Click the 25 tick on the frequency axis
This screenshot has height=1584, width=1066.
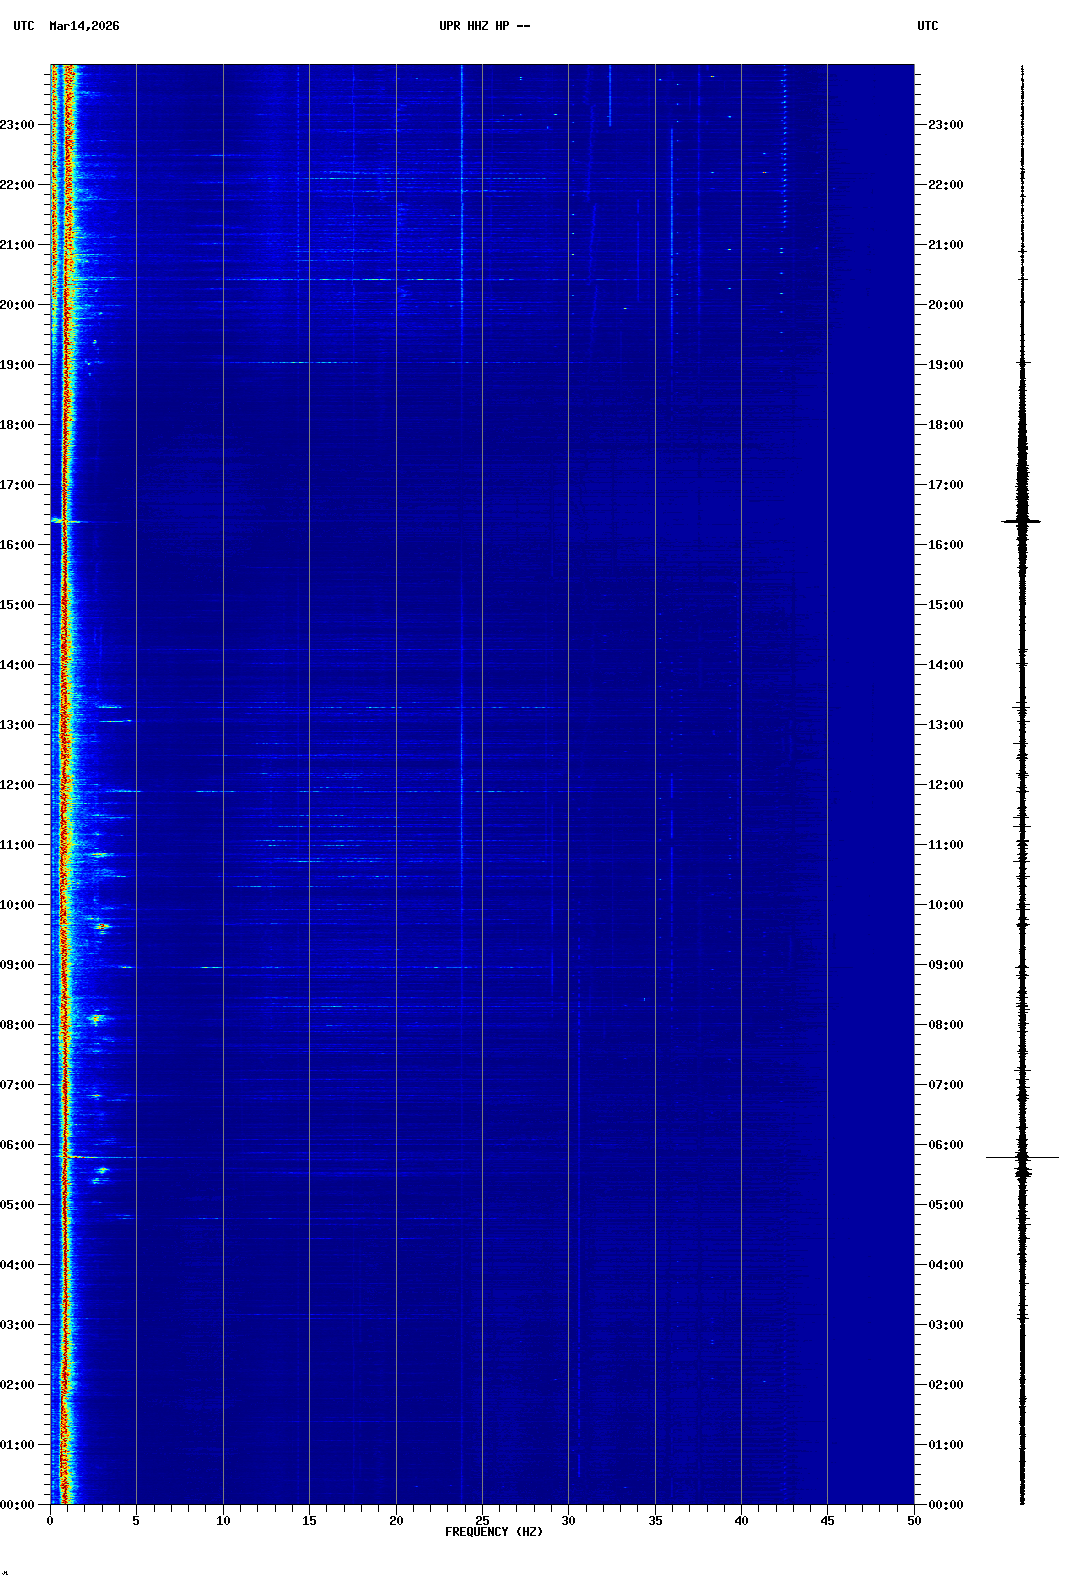coord(482,1521)
